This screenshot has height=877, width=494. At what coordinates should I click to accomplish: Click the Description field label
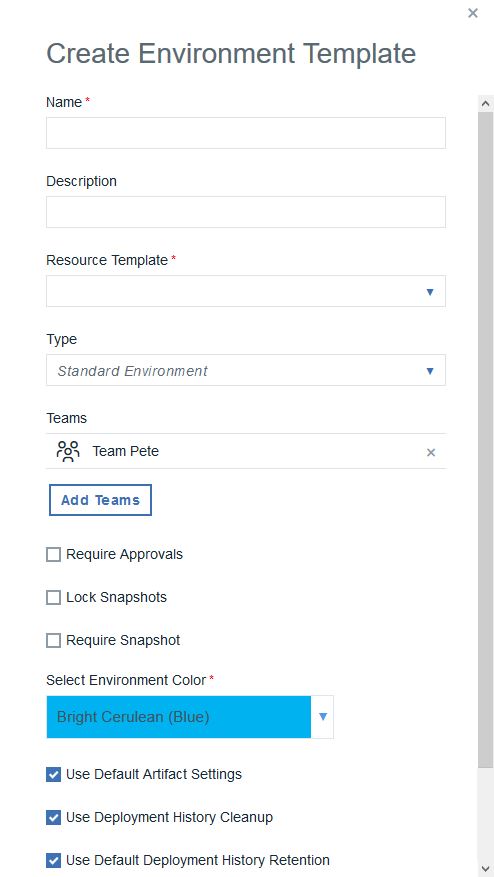pyautogui.click(x=82, y=181)
